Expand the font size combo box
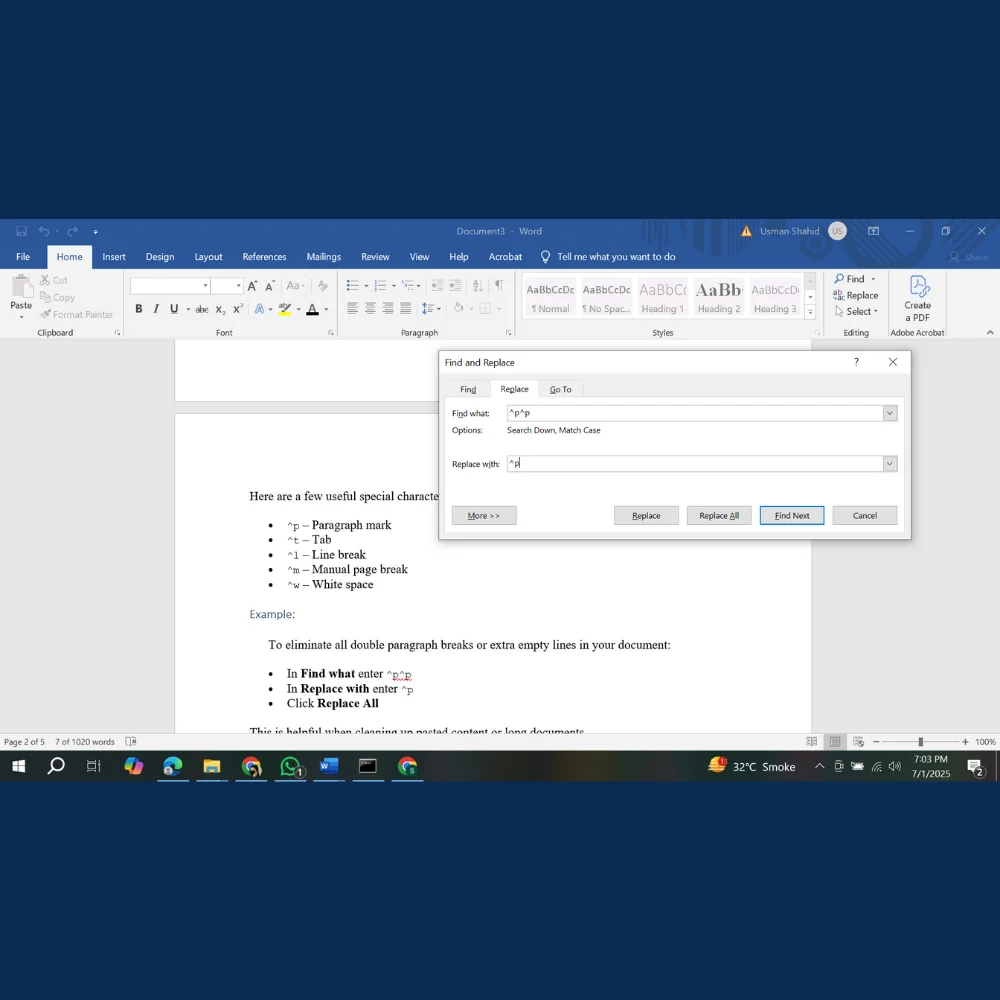The image size is (1000, 1000). click(239, 286)
